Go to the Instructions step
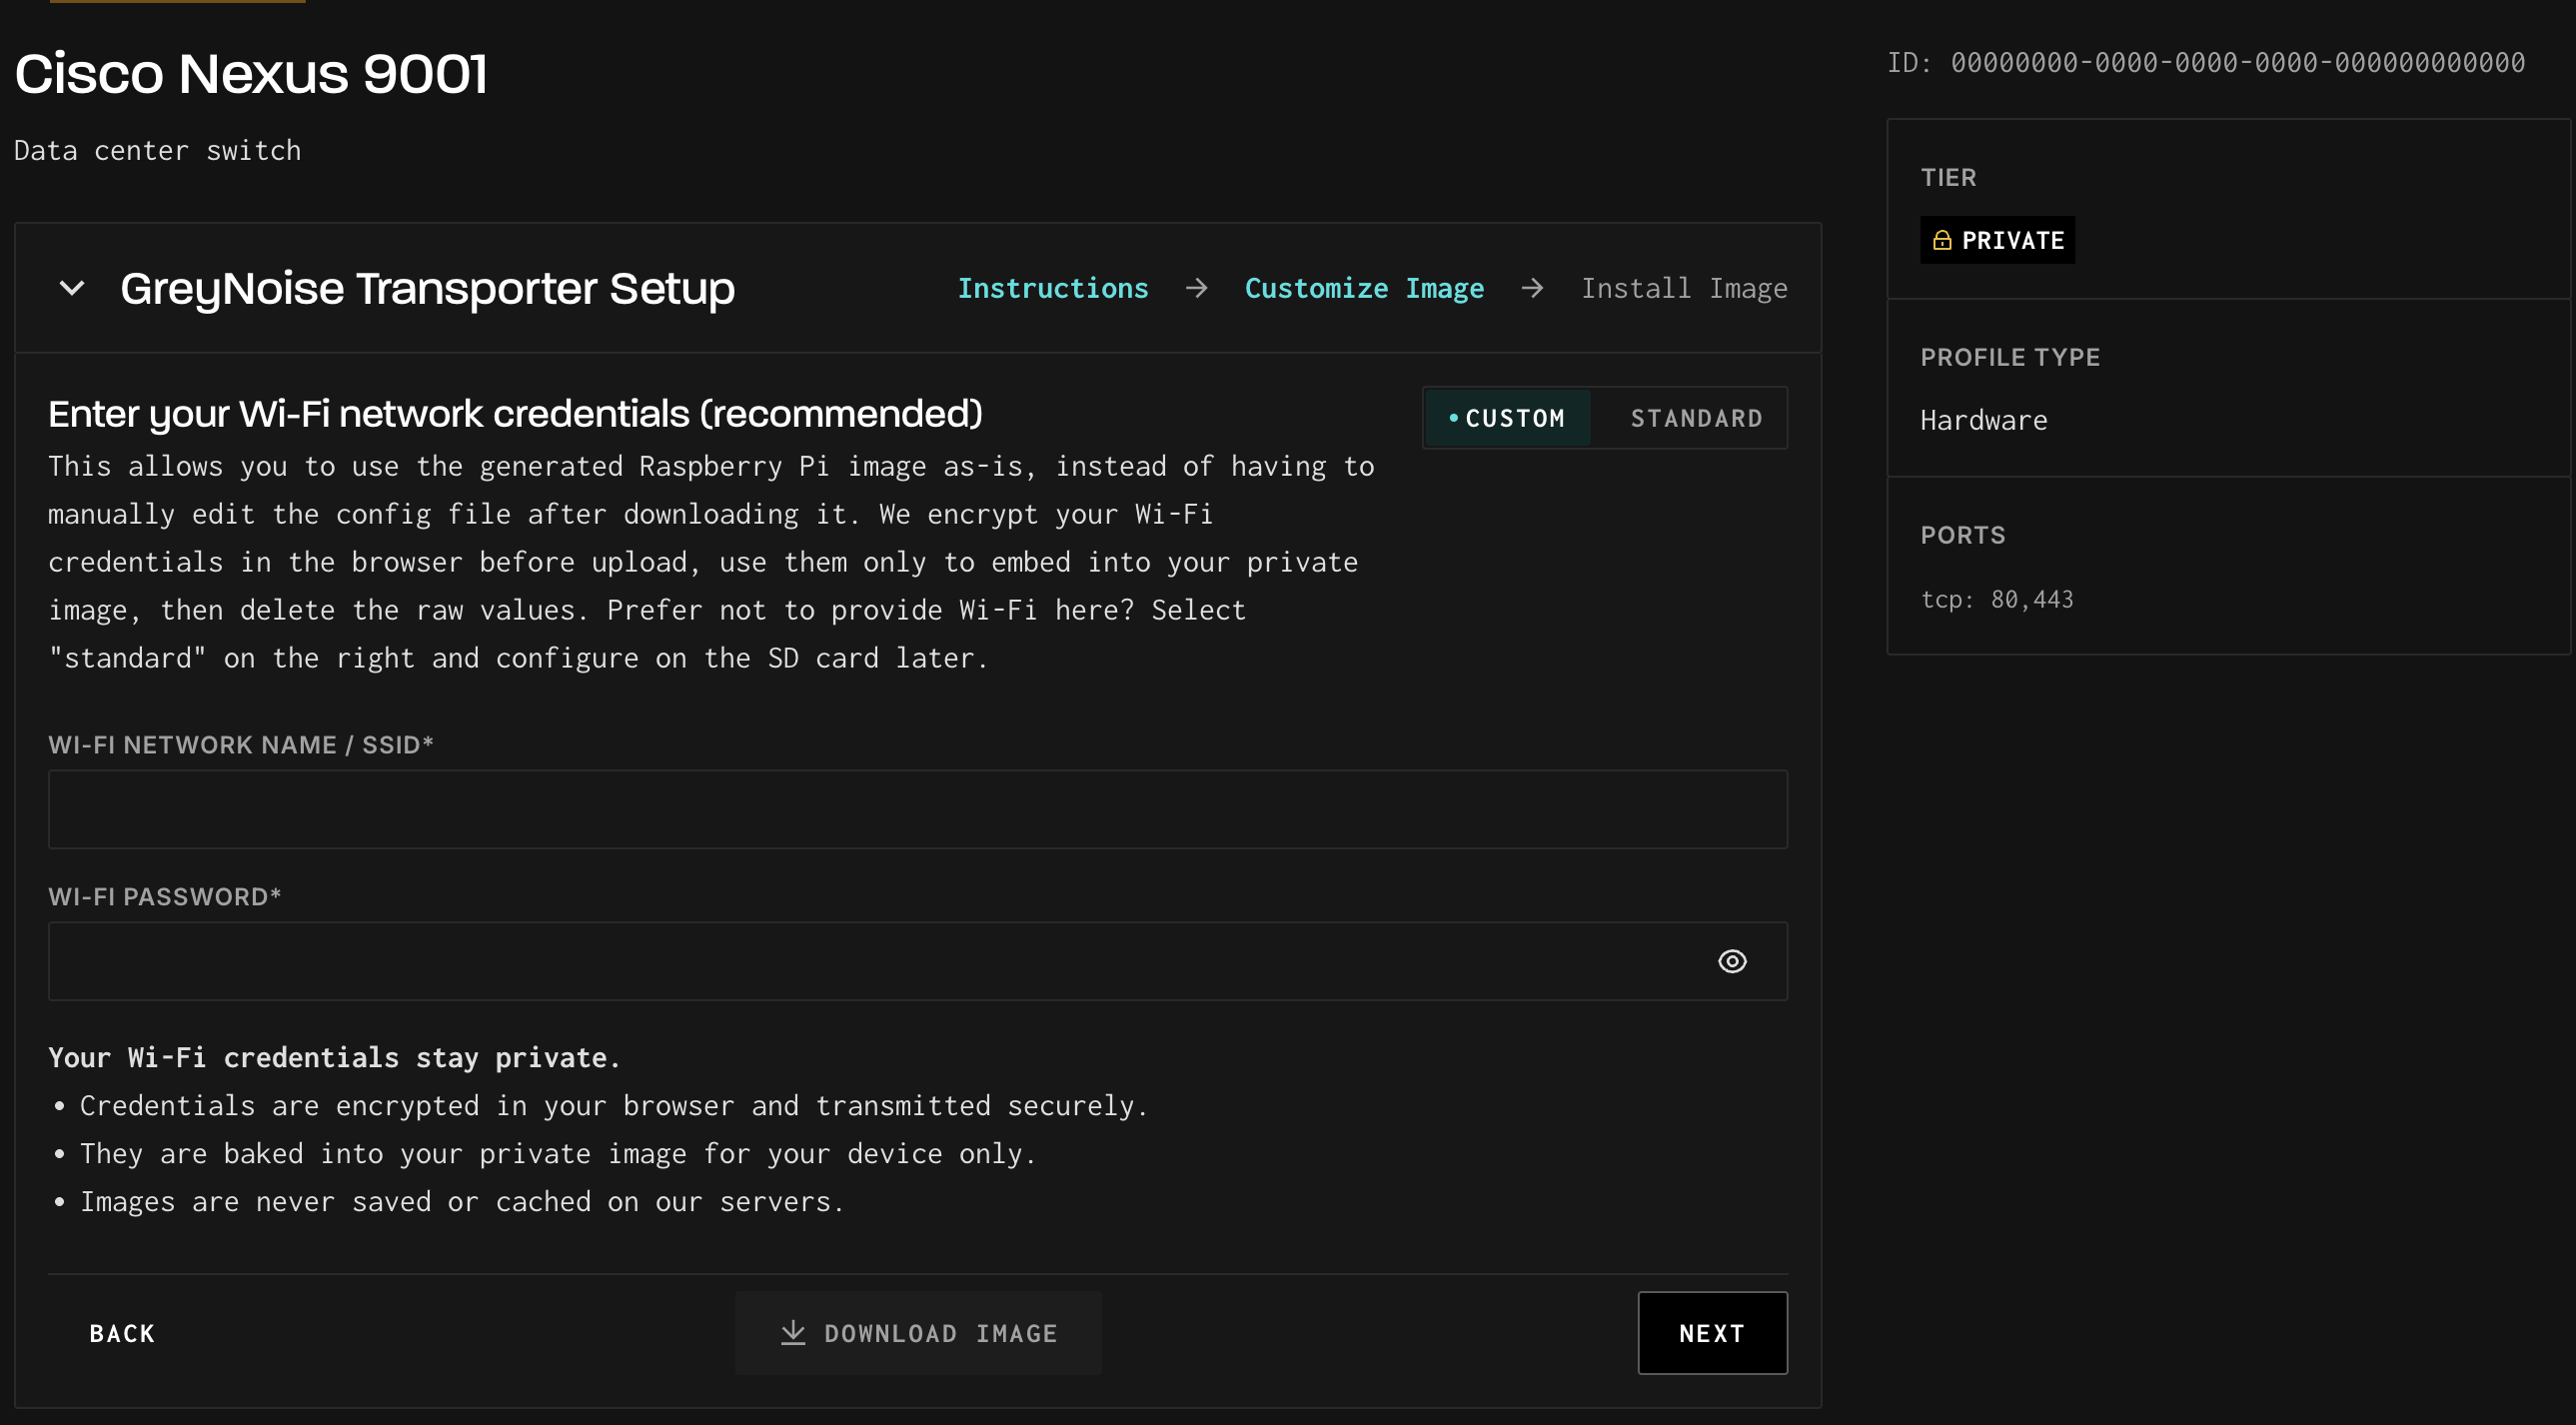Screen dimensions: 2576x1425 click(1052, 289)
